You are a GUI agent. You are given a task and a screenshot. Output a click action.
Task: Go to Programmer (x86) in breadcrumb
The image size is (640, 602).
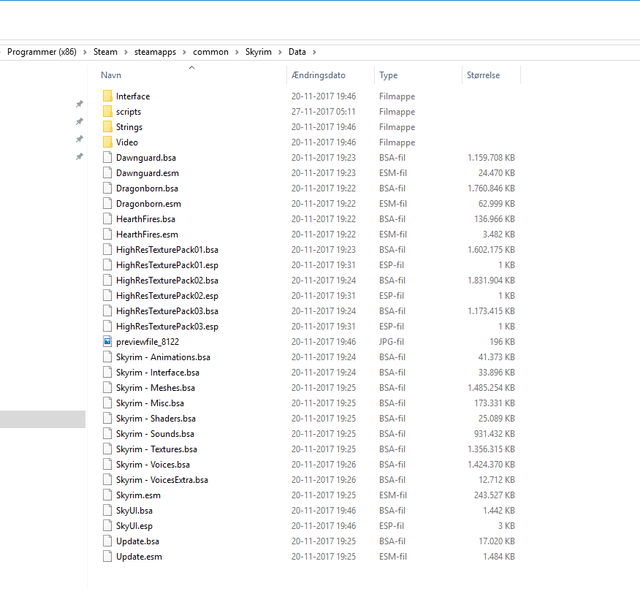tap(42, 52)
